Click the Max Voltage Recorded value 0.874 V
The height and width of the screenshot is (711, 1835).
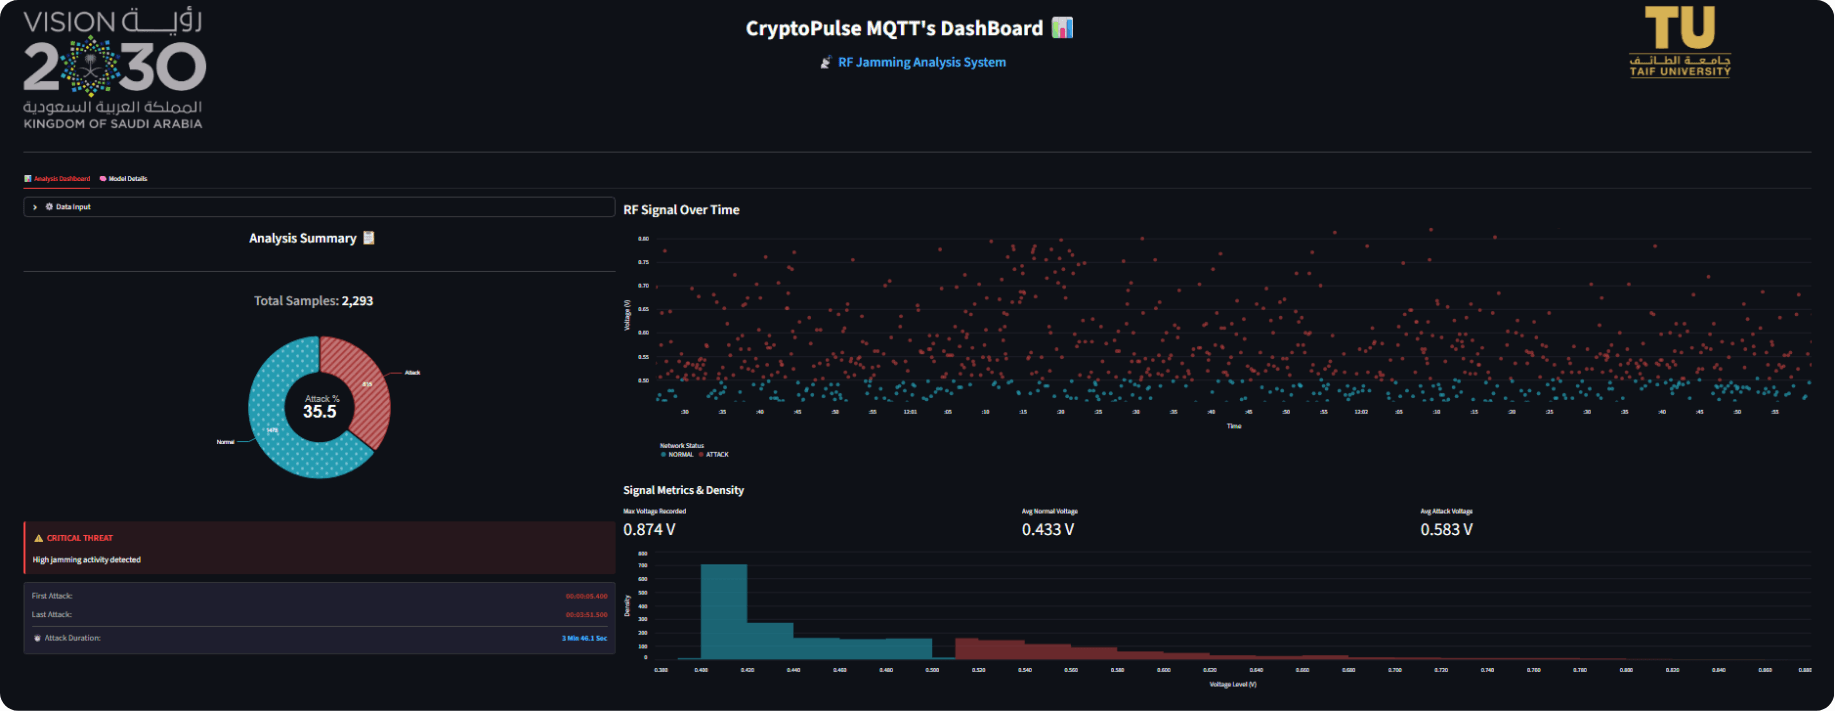pyautogui.click(x=649, y=530)
